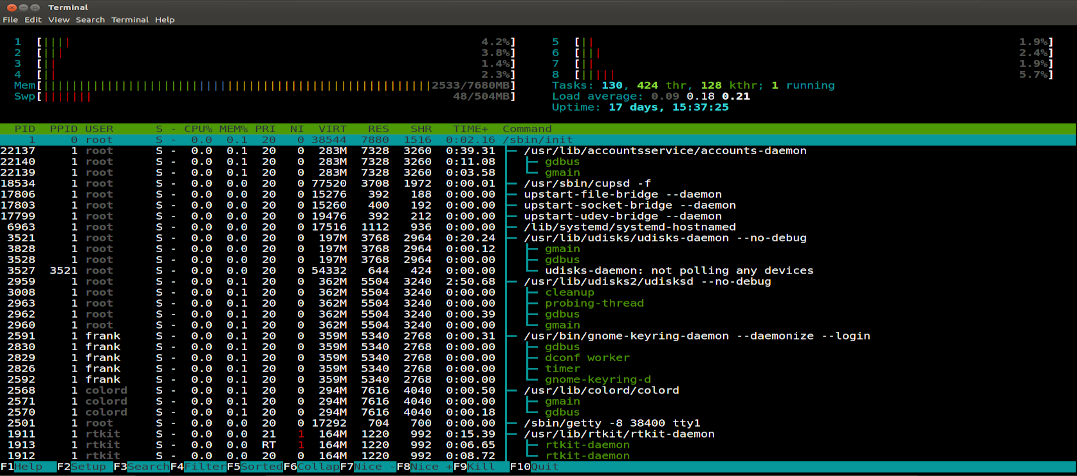Select upstart-socket-bridge --daemon process
This screenshot has width=1077, height=476.
click(x=538, y=205)
